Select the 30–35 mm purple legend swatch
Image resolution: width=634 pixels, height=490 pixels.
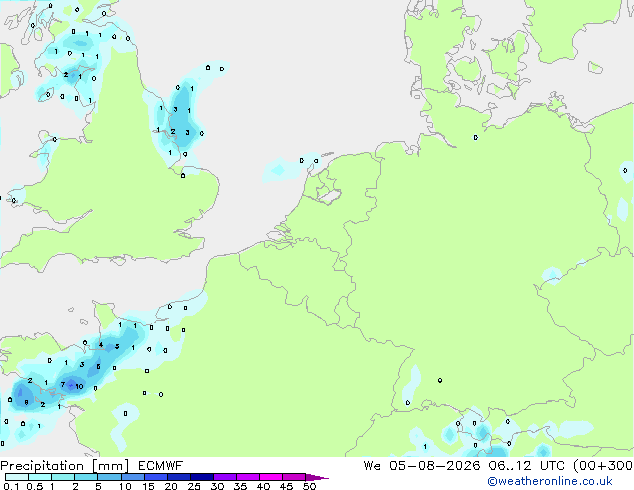[224, 477]
